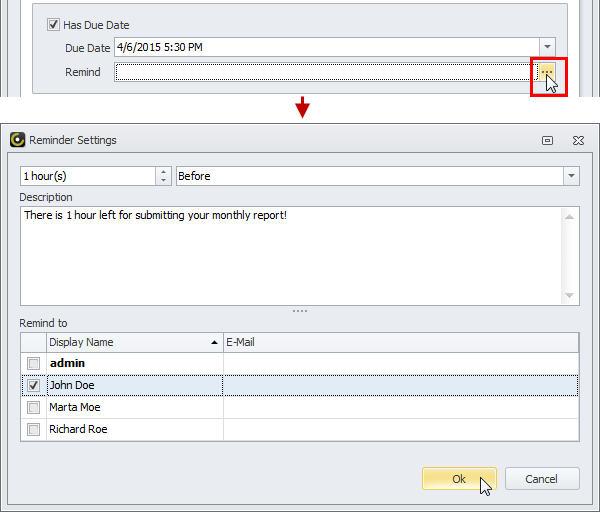Check the admin user checkbox

point(33,363)
